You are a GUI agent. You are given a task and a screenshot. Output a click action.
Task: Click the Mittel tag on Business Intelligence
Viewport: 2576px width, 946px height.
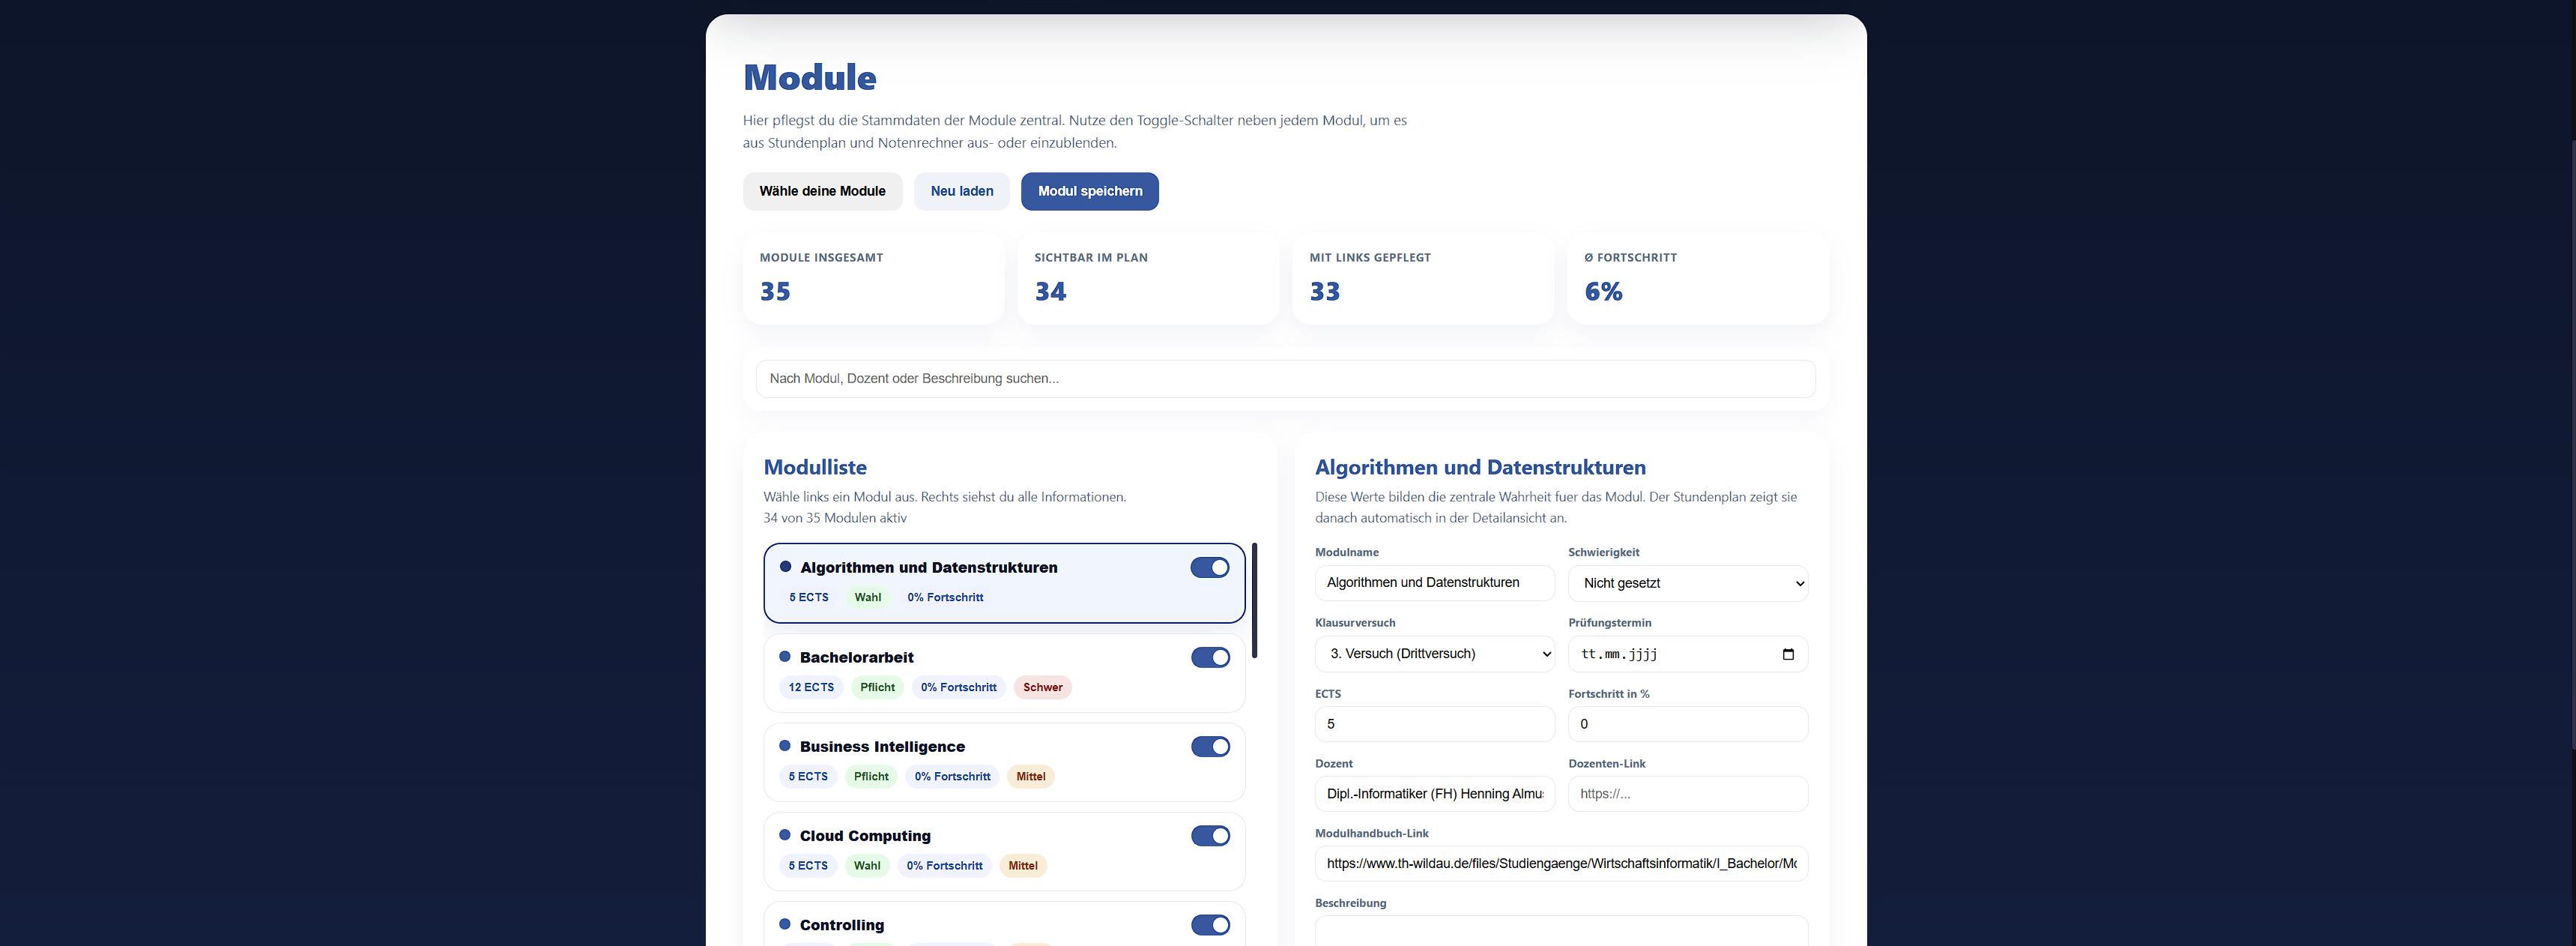point(1031,777)
